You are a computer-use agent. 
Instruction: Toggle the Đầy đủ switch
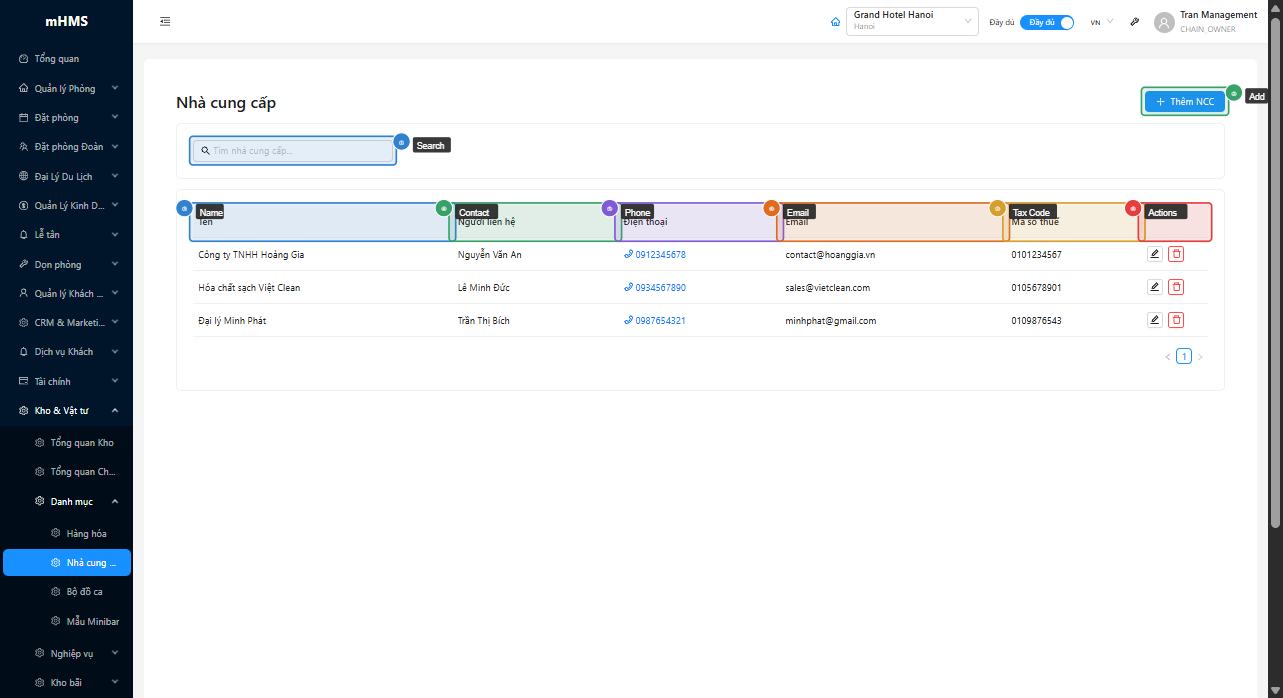coord(1047,22)
